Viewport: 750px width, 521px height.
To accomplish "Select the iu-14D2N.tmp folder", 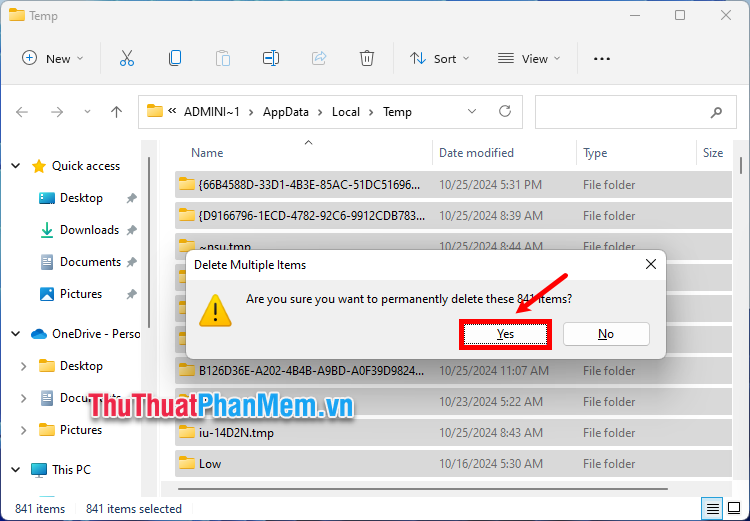I will [x=453, y=433].
